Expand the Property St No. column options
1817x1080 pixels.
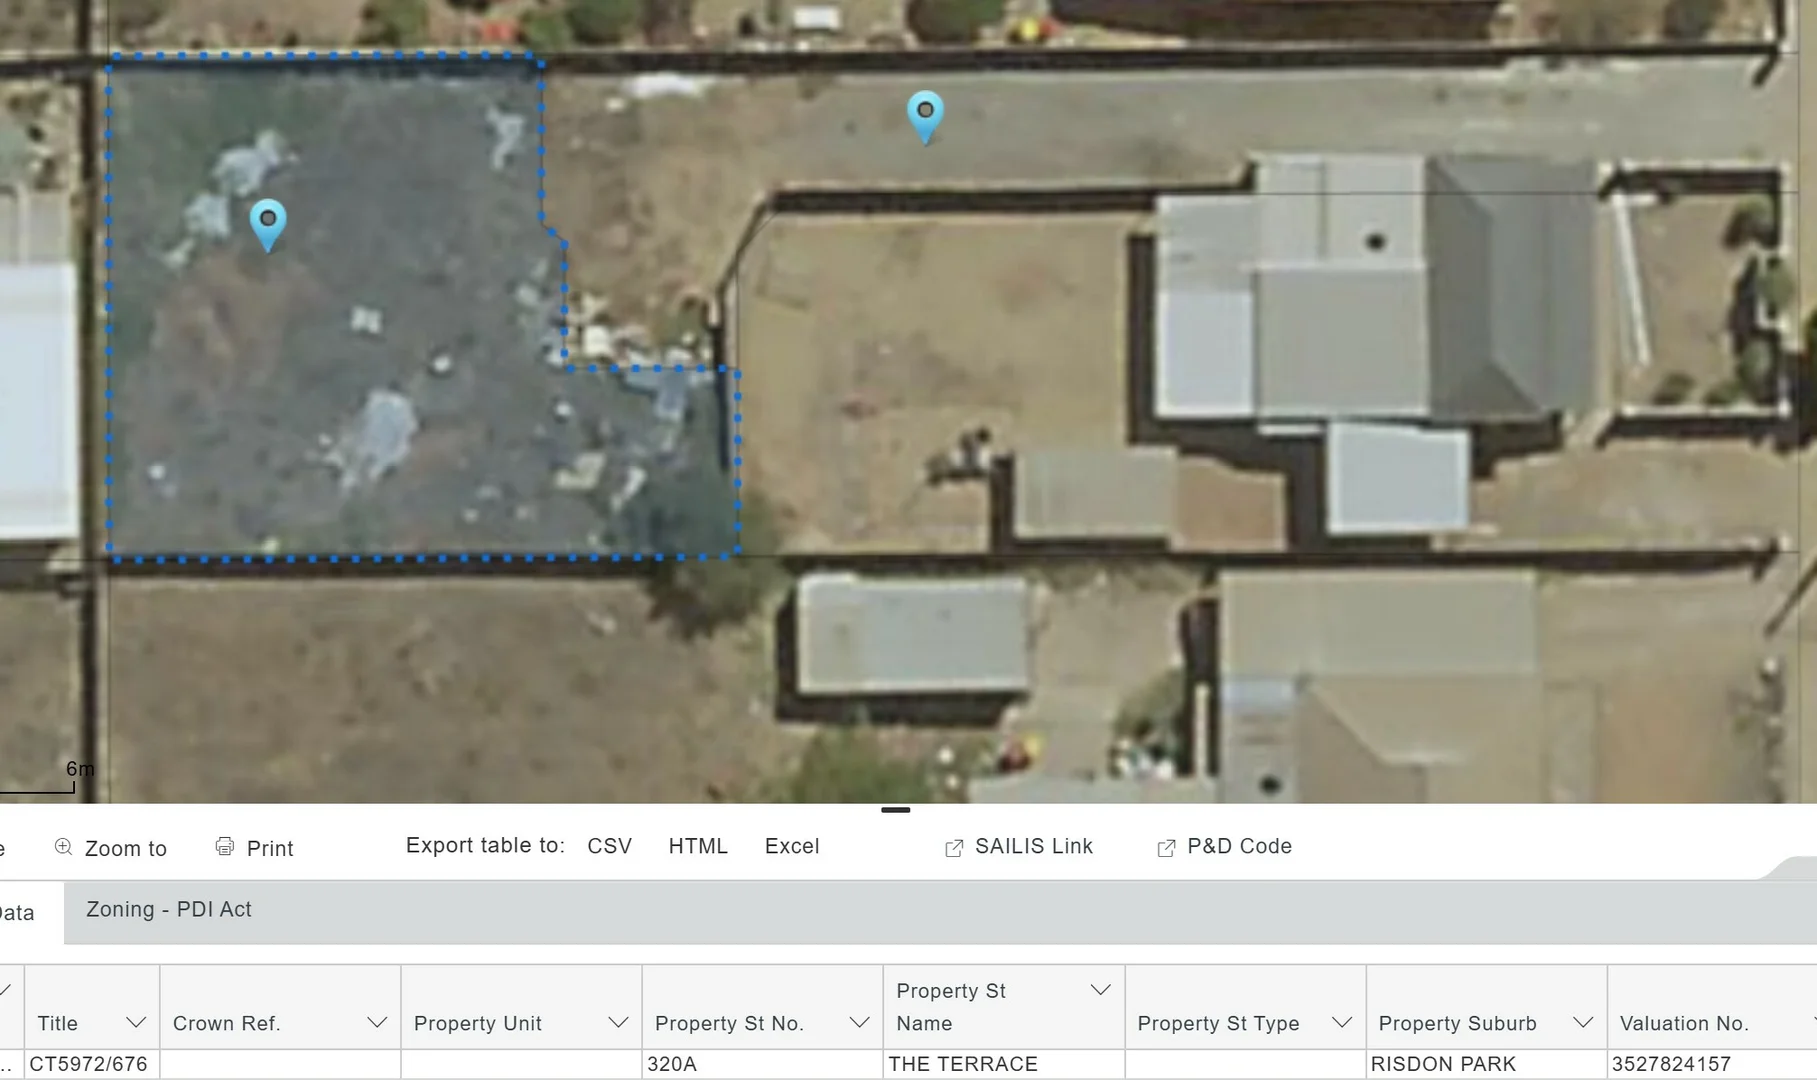tap(859, 1022)
